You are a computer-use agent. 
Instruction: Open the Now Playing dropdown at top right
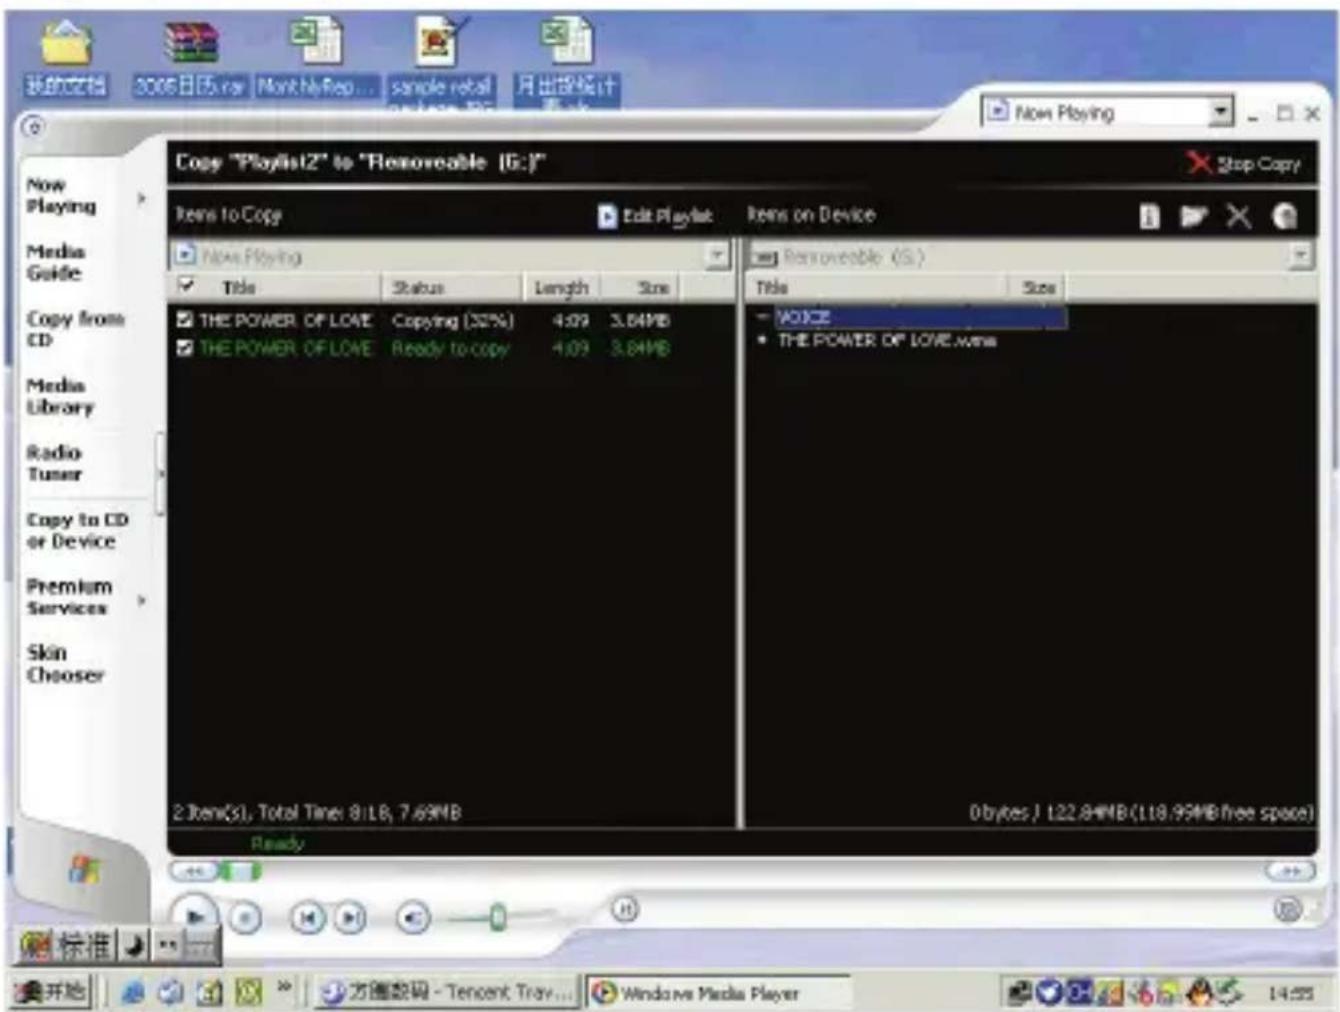pyautogui.click(x=1221, y=112)
